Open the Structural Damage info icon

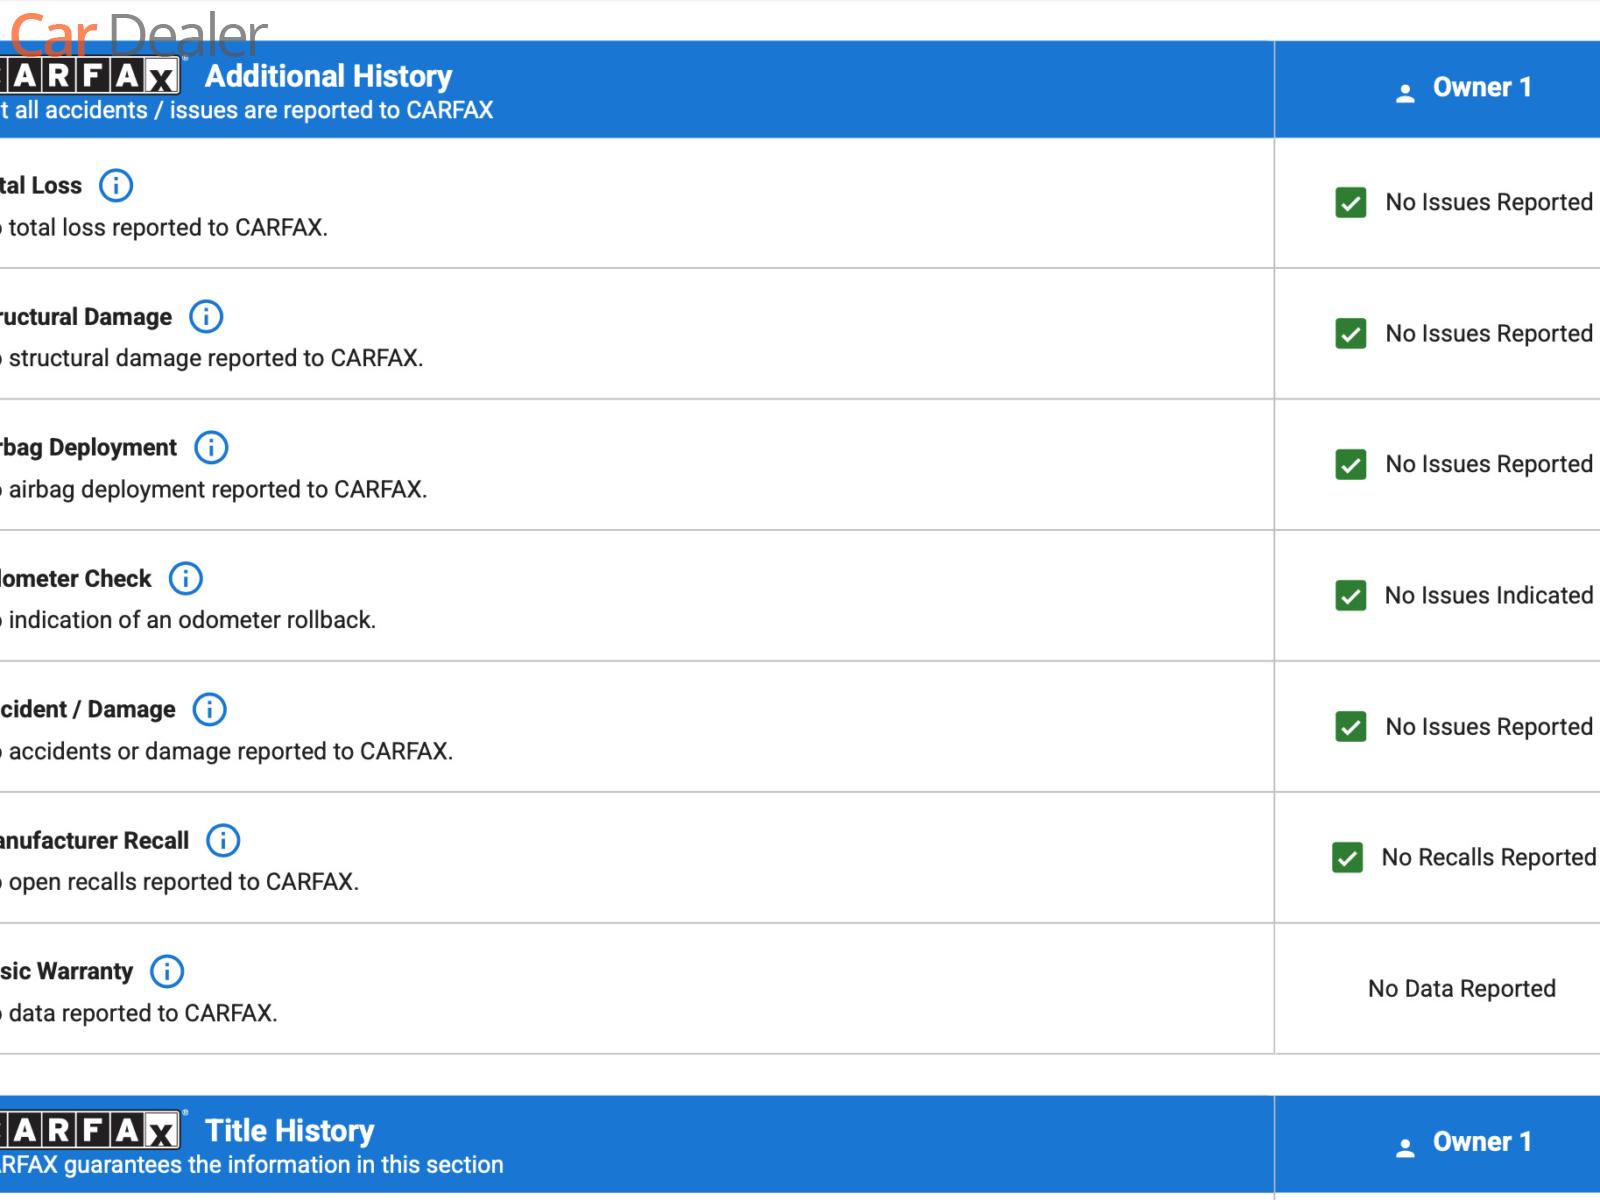pos(206,317)
